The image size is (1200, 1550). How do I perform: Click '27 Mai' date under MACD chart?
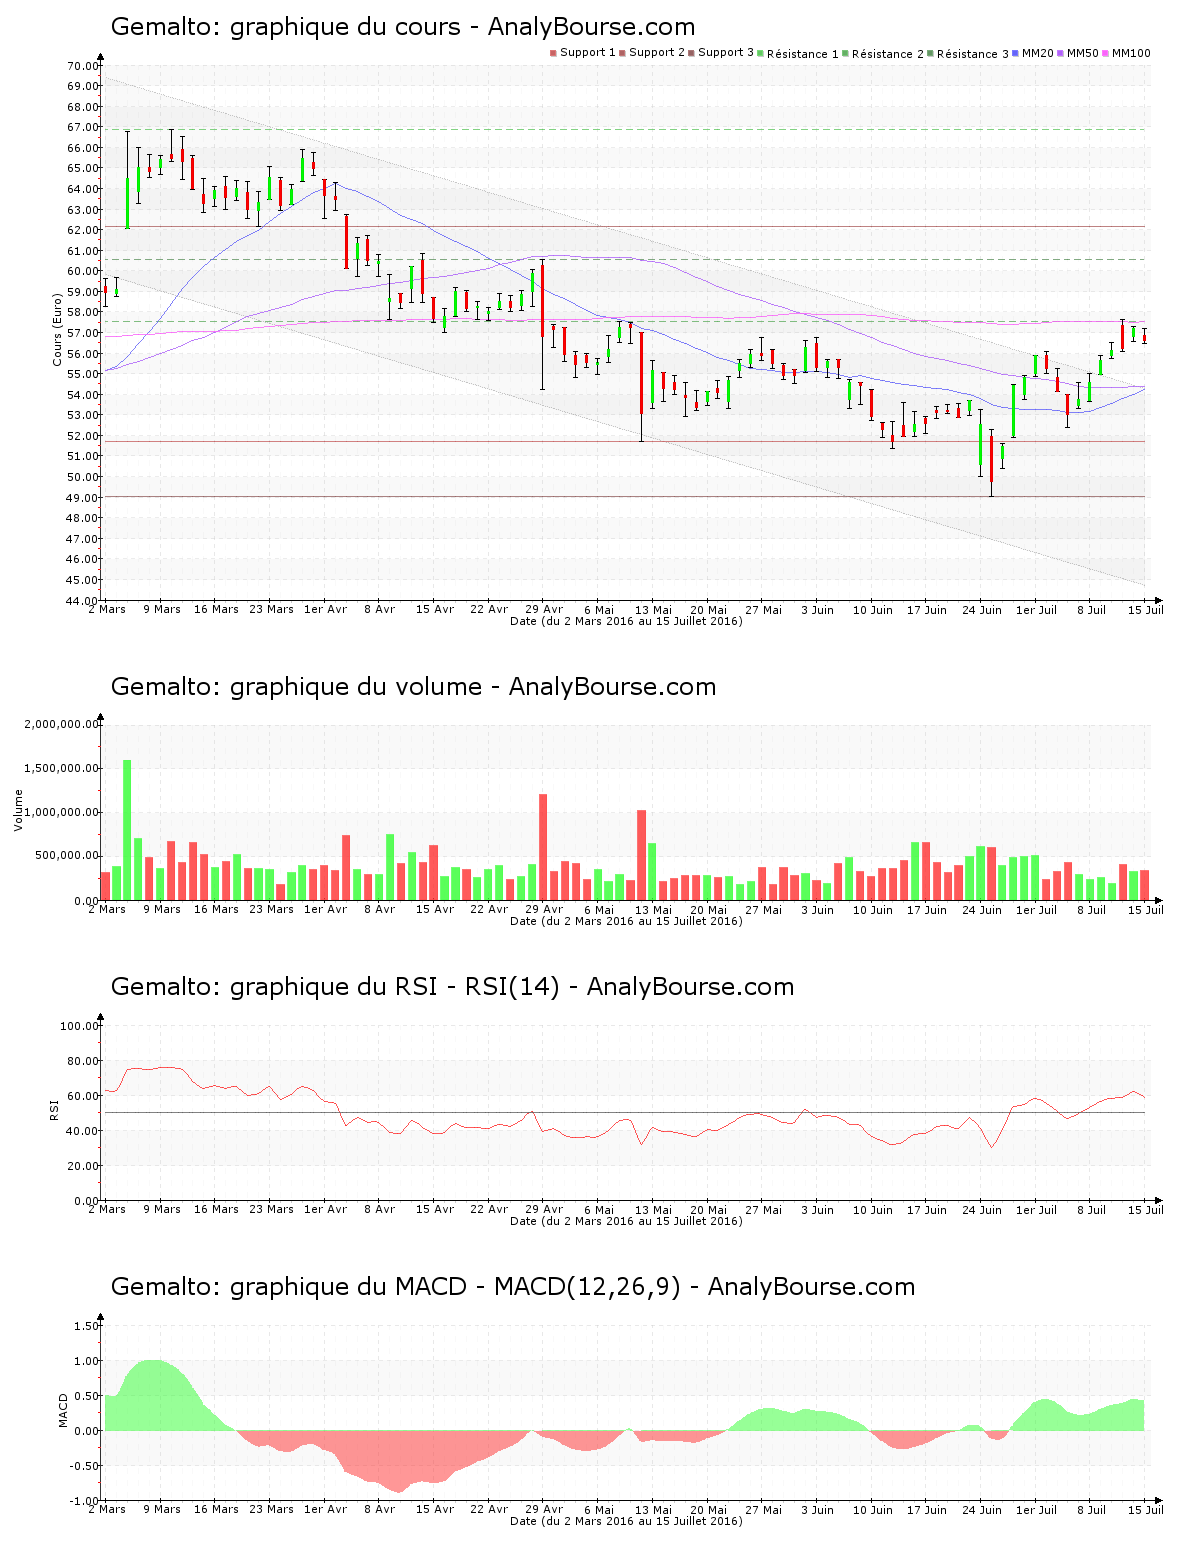[x=763, y=1509]
